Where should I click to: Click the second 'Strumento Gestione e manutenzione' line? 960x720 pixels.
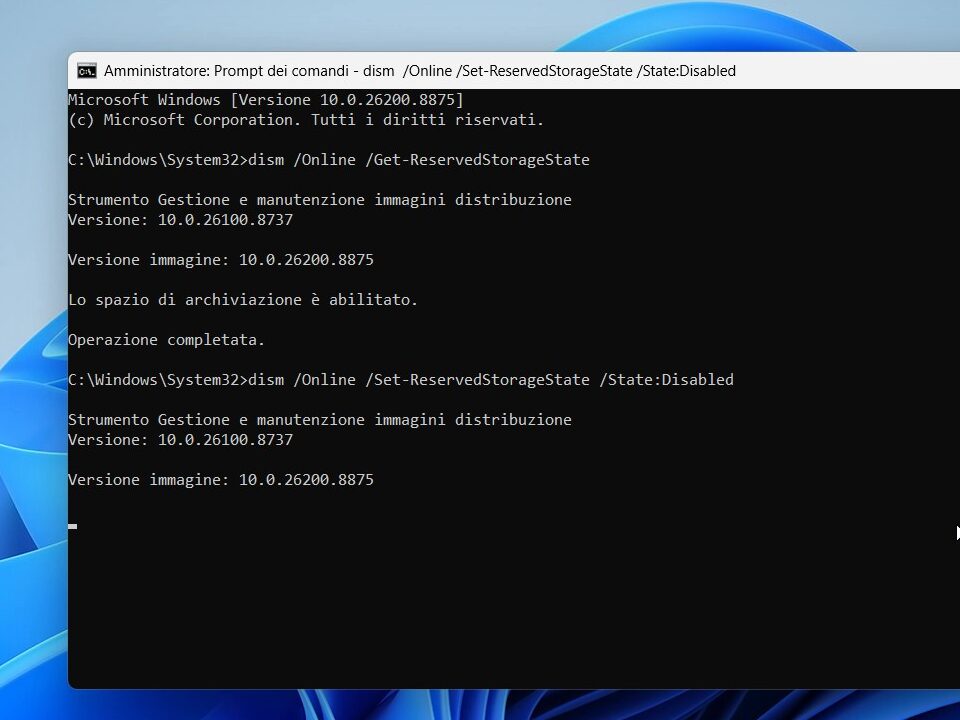pos(320,420)
